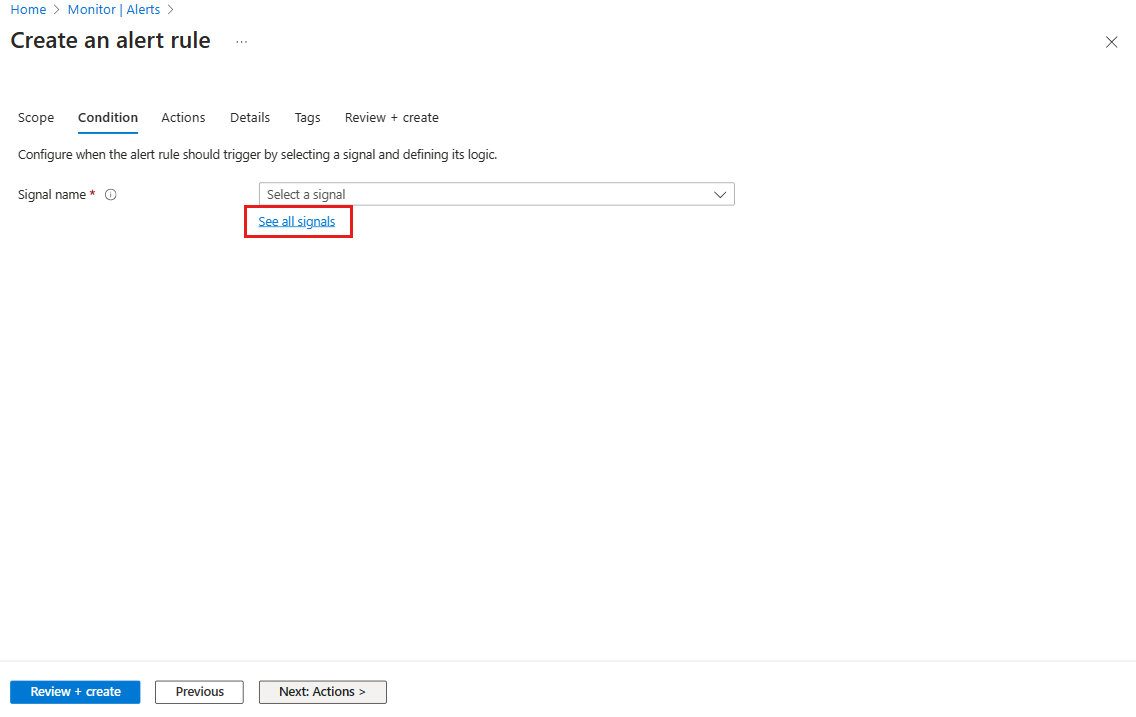Image resolution: width=1136 pixels, height=717 pixels.
Task: Navigate to Monitor | Alerts breadcrumb
Action: pos(115,9)
